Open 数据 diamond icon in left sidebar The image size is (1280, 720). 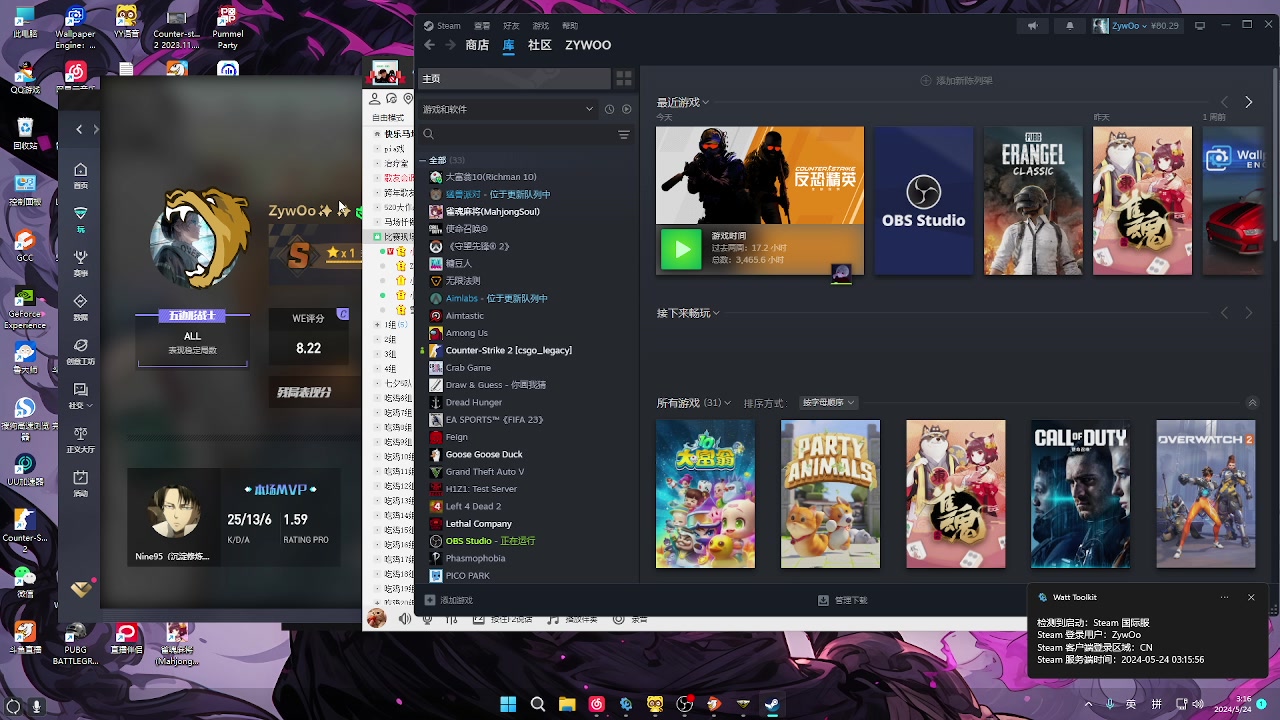tap(81, 308)
